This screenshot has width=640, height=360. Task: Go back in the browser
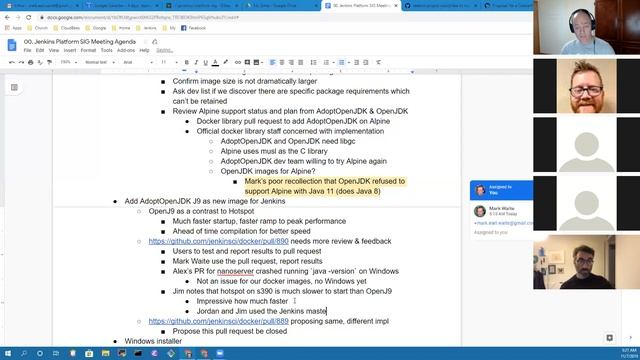pyautogui.click(x=7, y=18)
